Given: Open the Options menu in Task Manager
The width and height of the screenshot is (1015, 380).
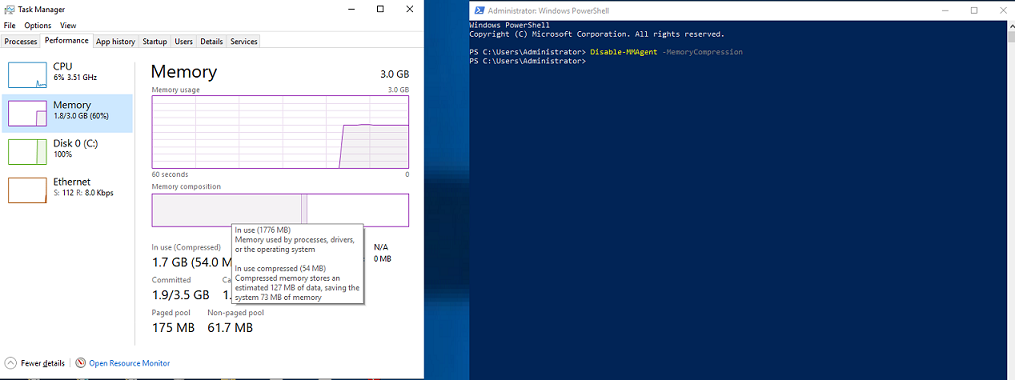Looking at the screenshot, I should pos(38,25).
